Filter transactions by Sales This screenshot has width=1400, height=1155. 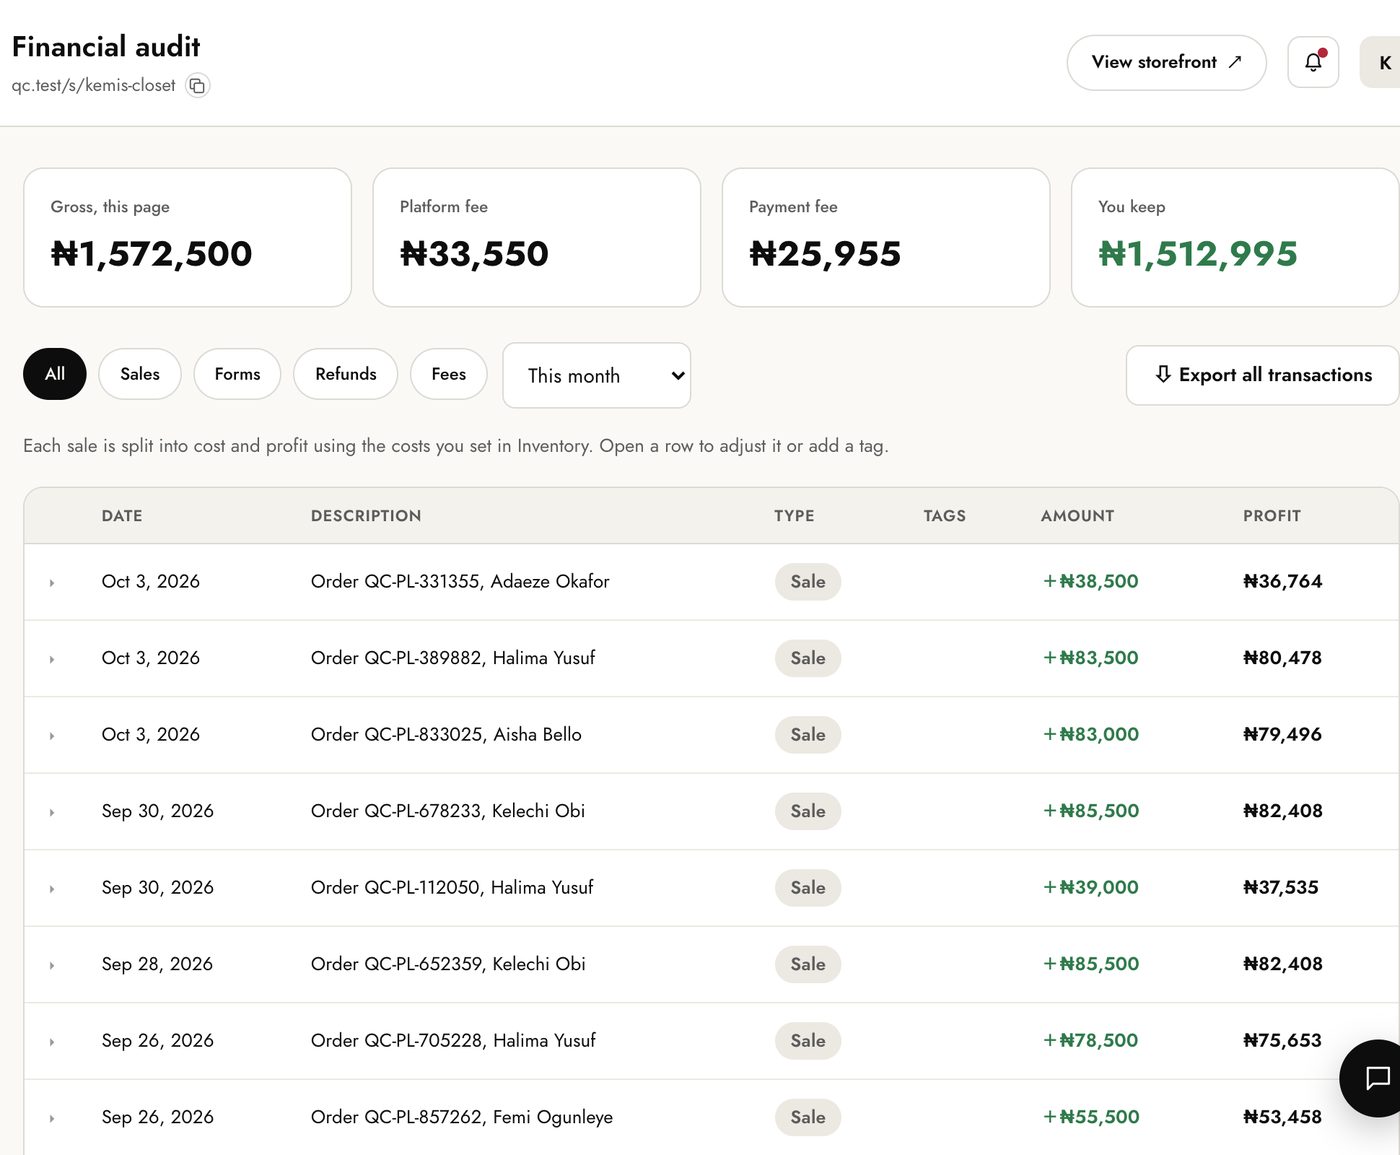(x=140, y=374)
